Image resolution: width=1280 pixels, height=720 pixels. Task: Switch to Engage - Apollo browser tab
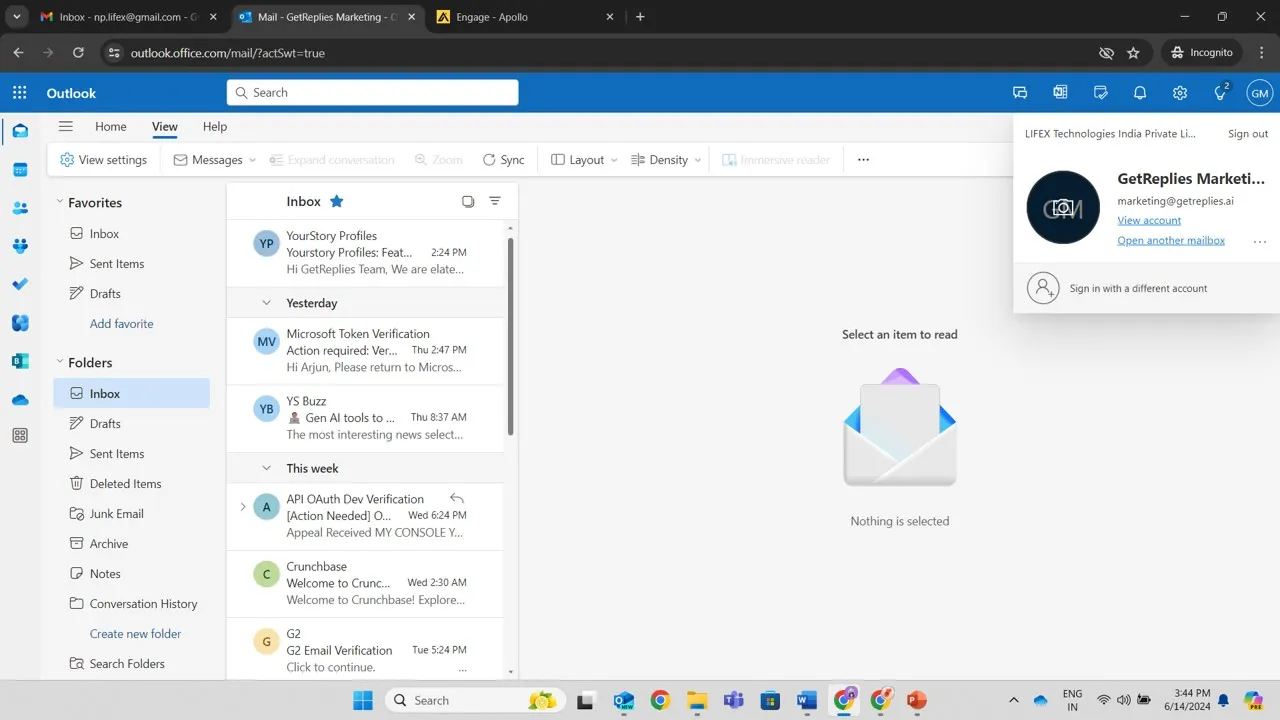coord(526,17)
